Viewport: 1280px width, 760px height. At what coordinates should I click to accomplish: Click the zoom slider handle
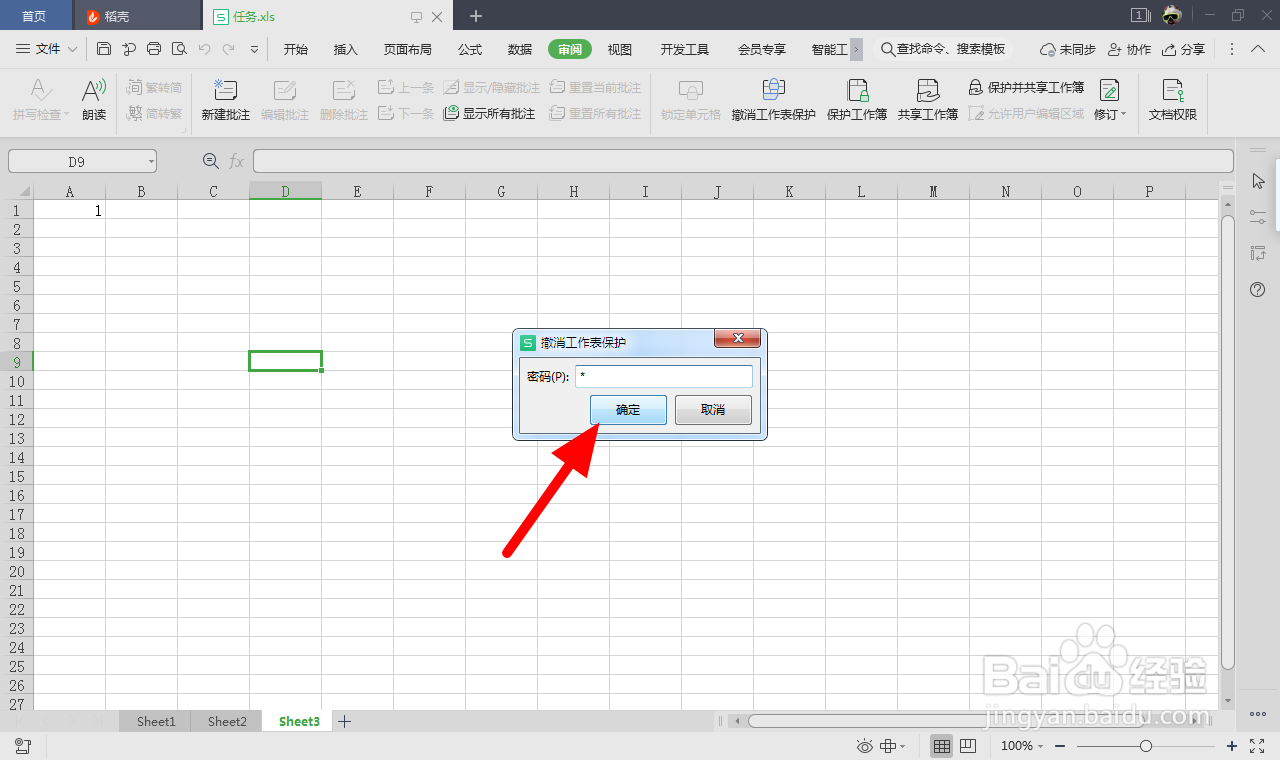click(x=1146, y=746)
